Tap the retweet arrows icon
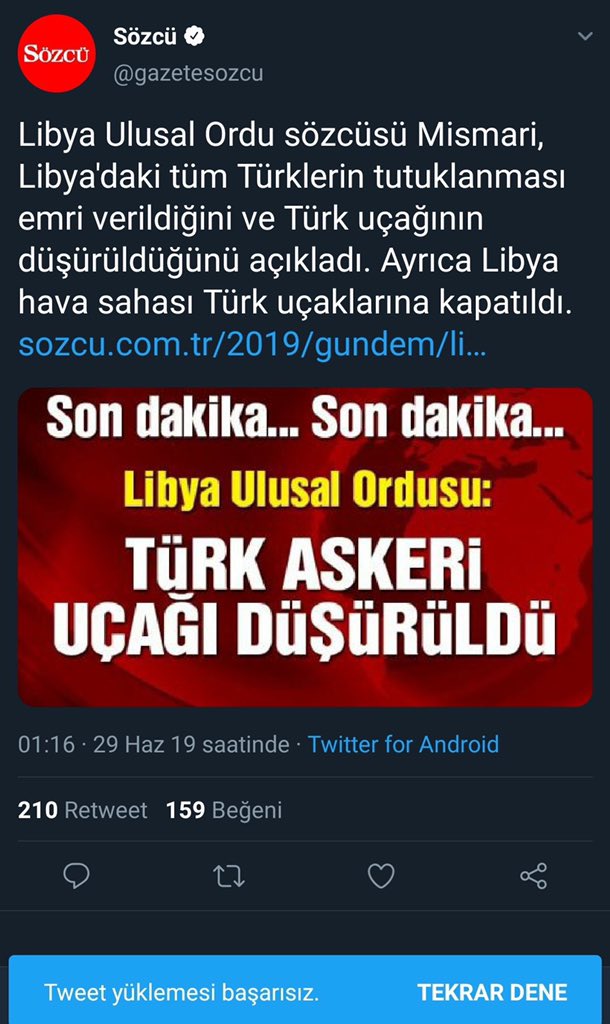This screenshot has width=610, height=1024. tap(229, 876)
